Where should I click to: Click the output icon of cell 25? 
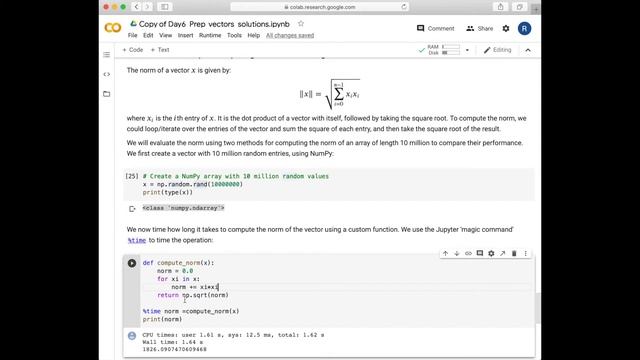pos(132,209)
